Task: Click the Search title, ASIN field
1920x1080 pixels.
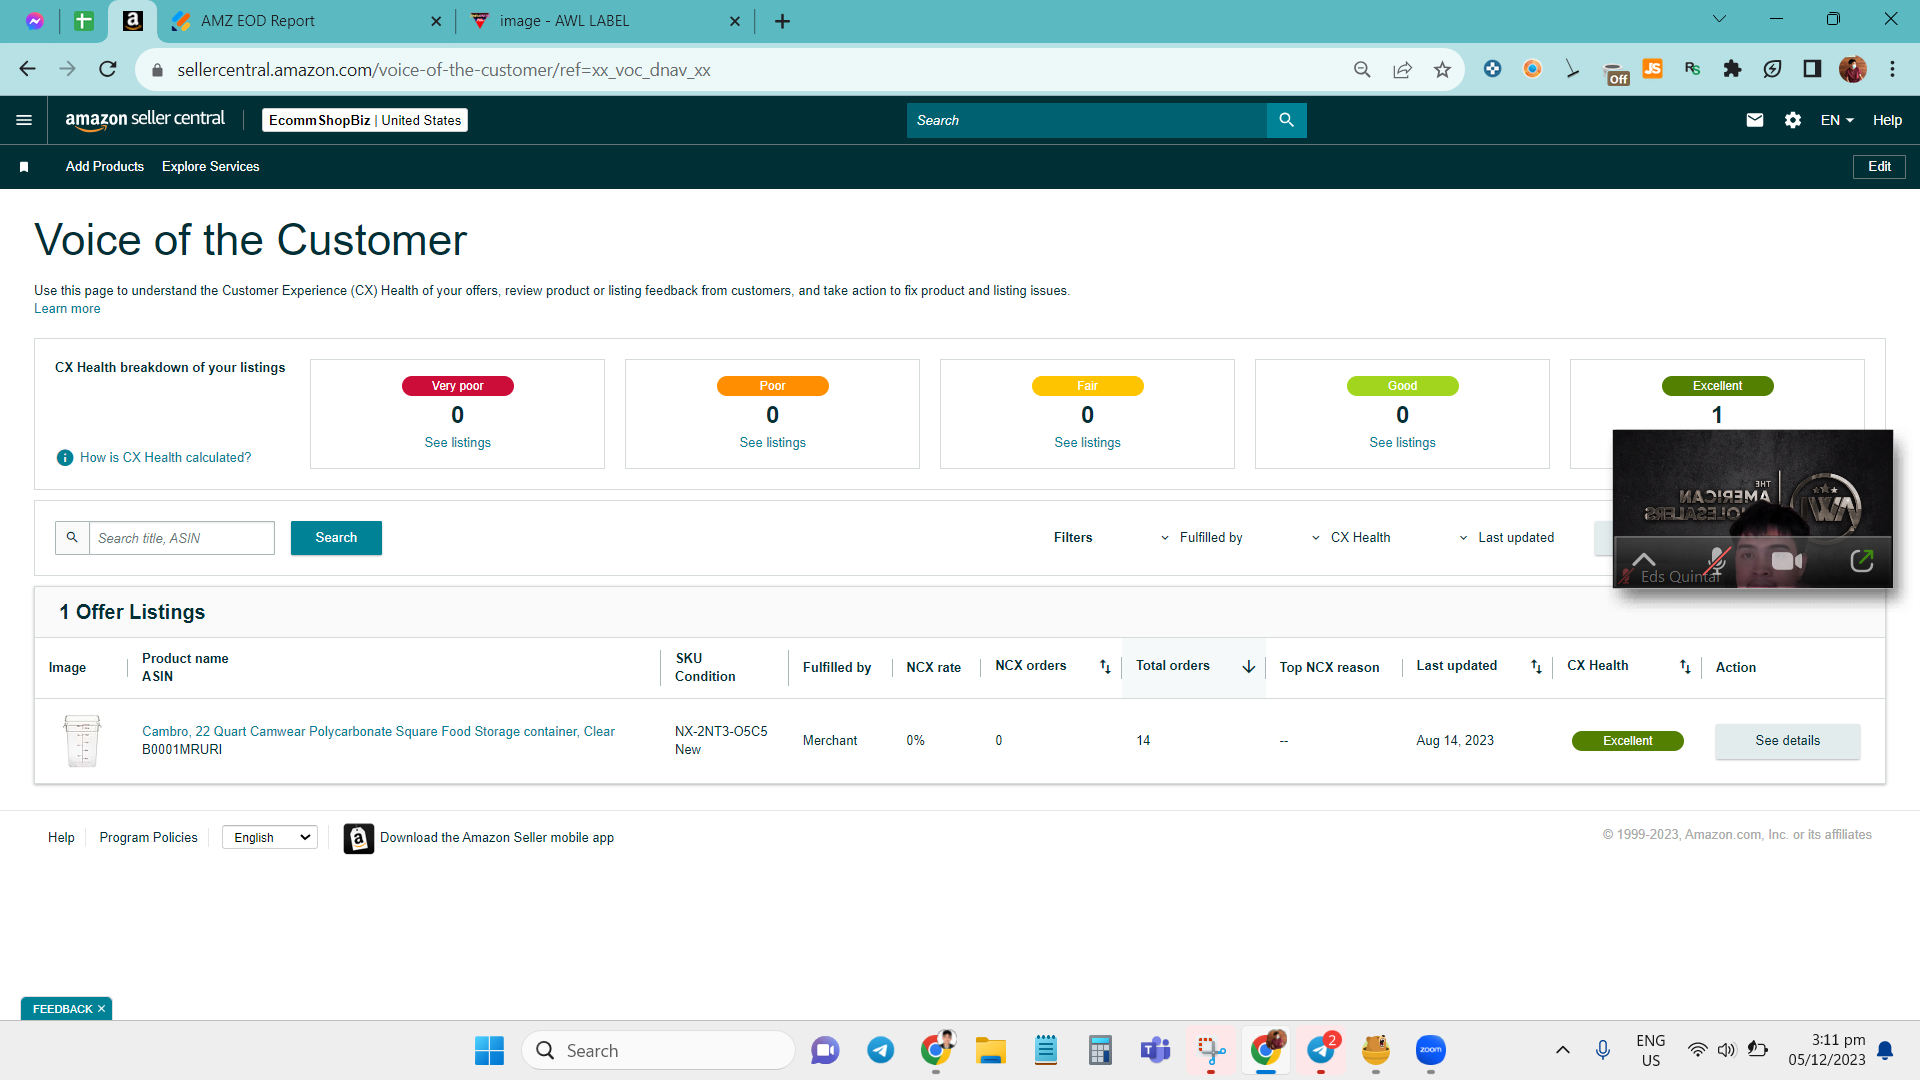Action: tap(182, 538)
